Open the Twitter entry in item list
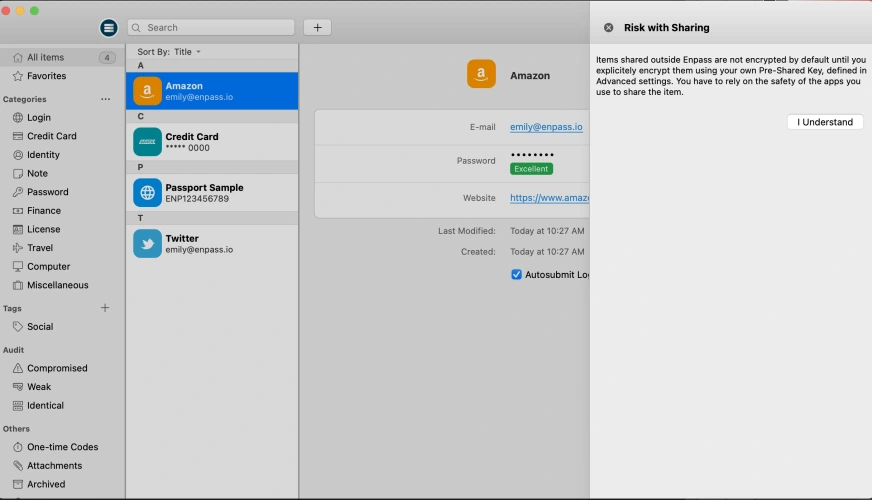Image resolution: width=872 pixels, height=500 pixels. [211, 243]
